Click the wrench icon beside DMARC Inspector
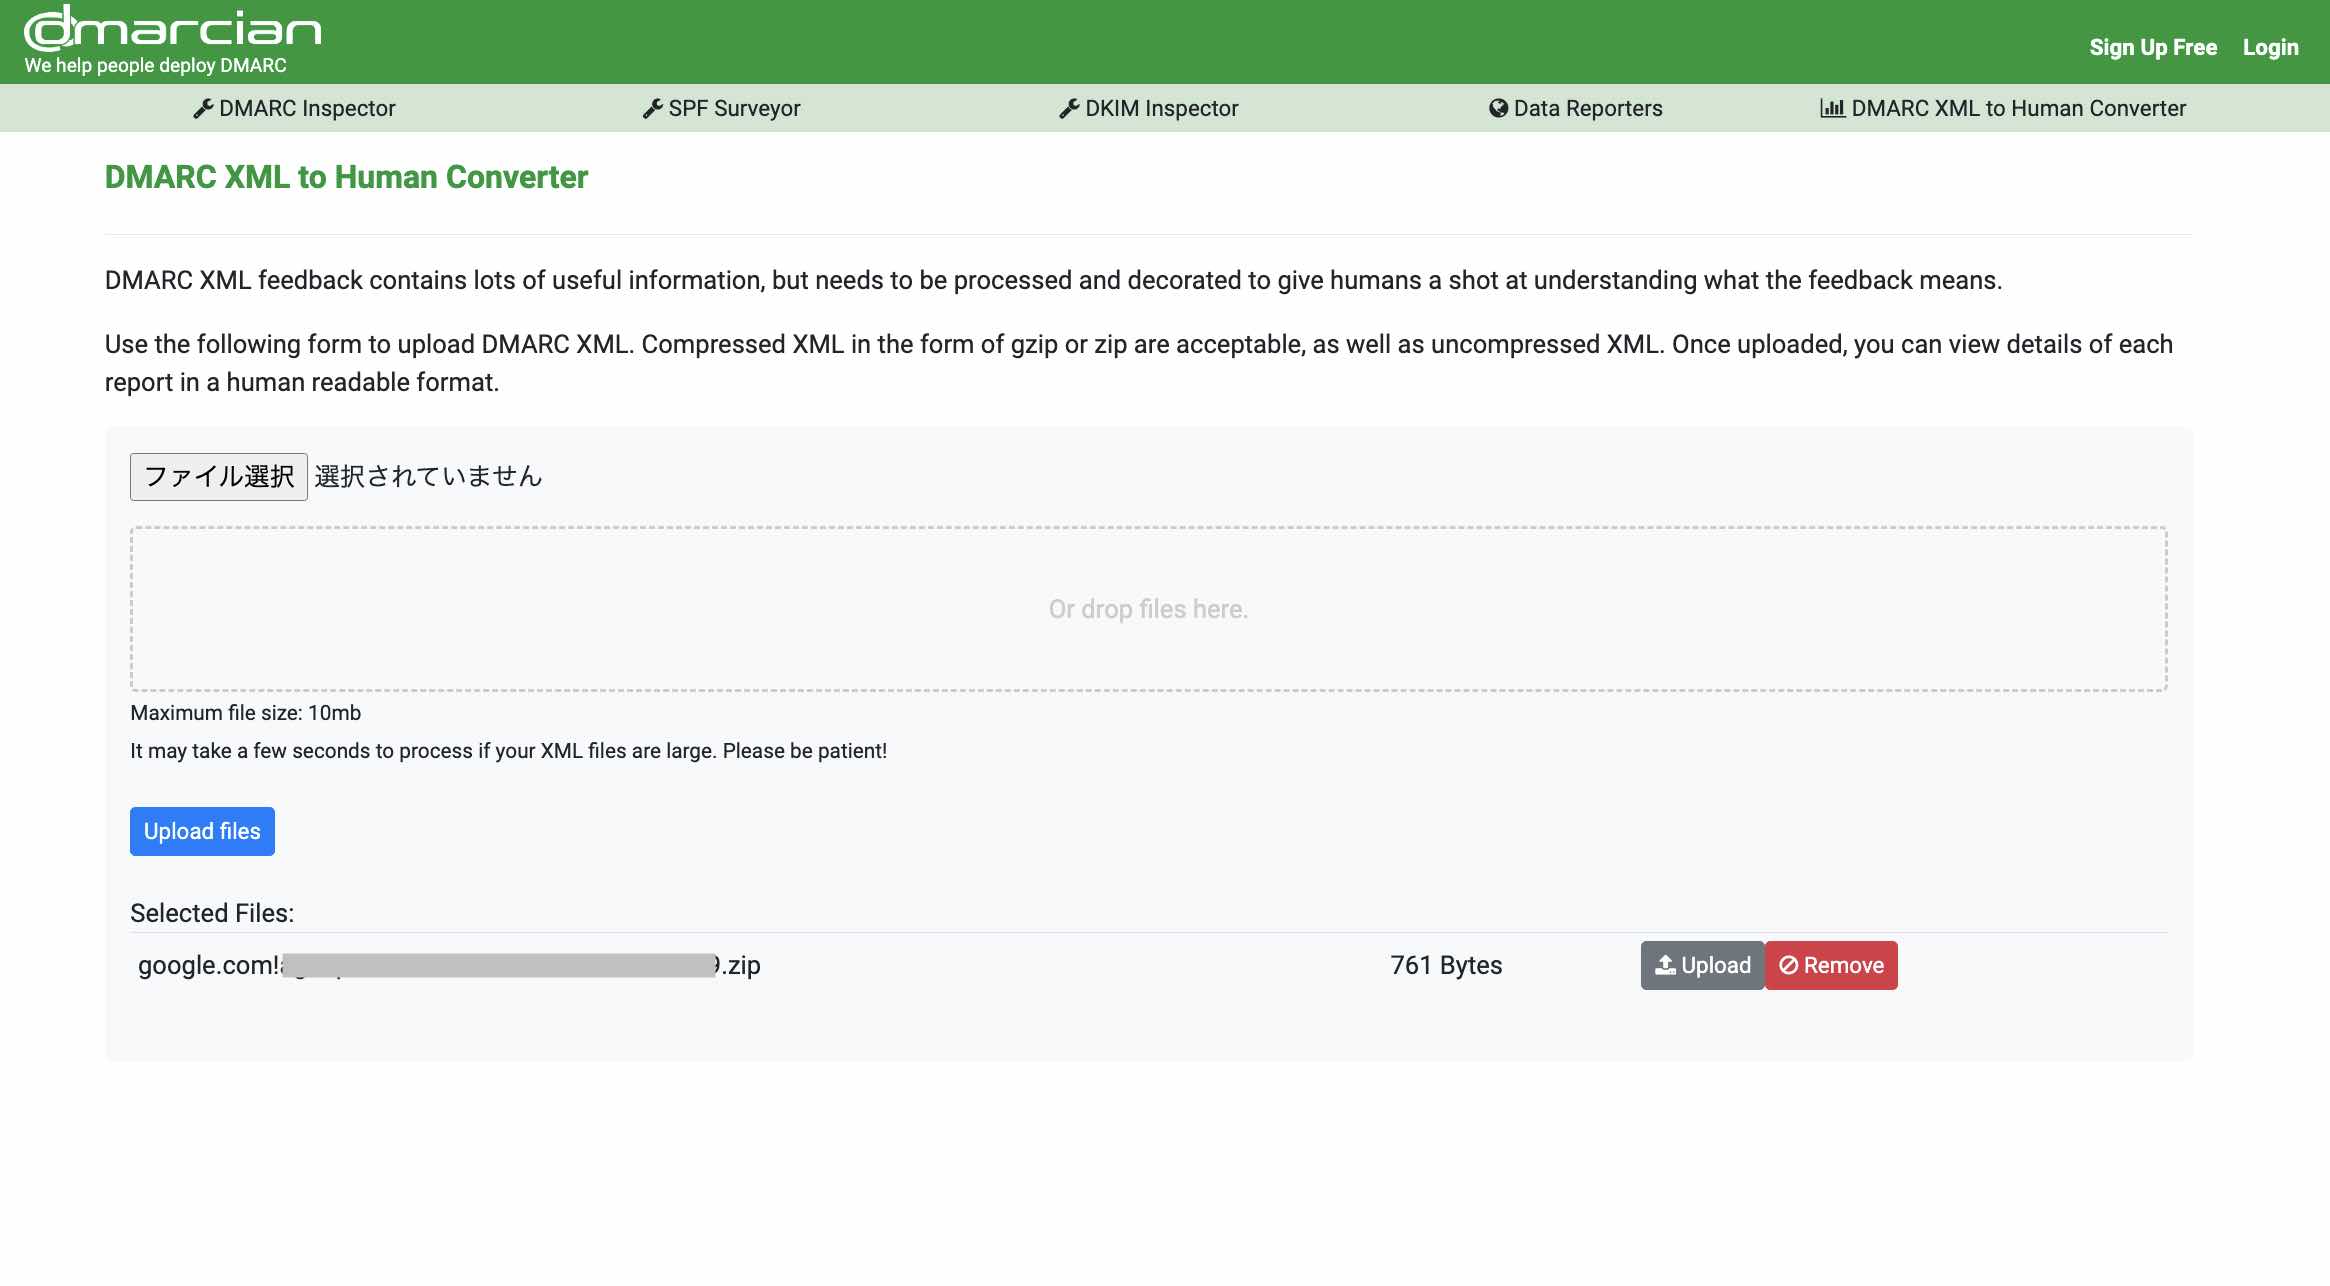The width and height of the screenshot is (2330, 1286). pos(203,108)
